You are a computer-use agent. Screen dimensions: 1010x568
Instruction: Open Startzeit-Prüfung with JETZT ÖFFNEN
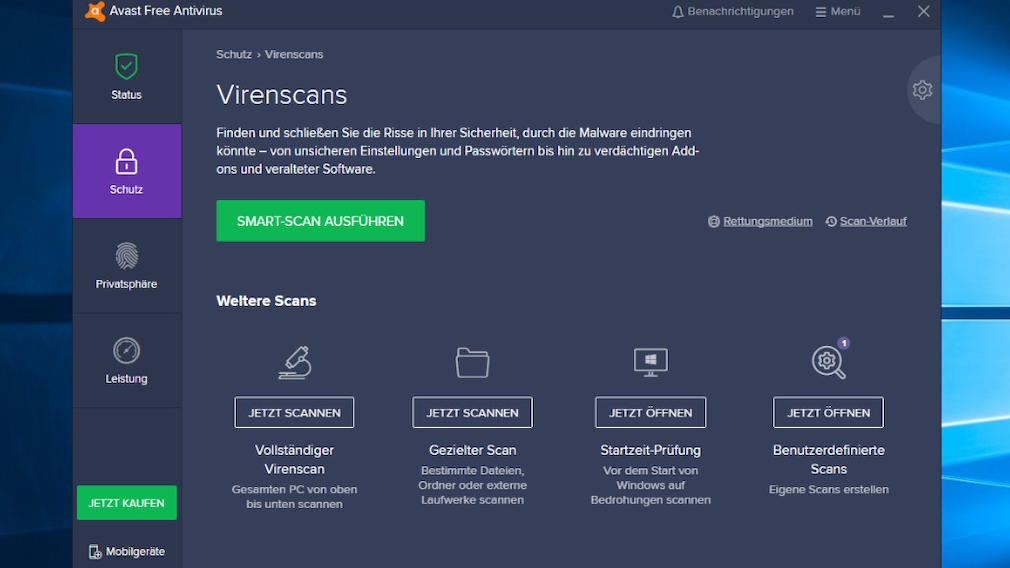click(651, 413)
